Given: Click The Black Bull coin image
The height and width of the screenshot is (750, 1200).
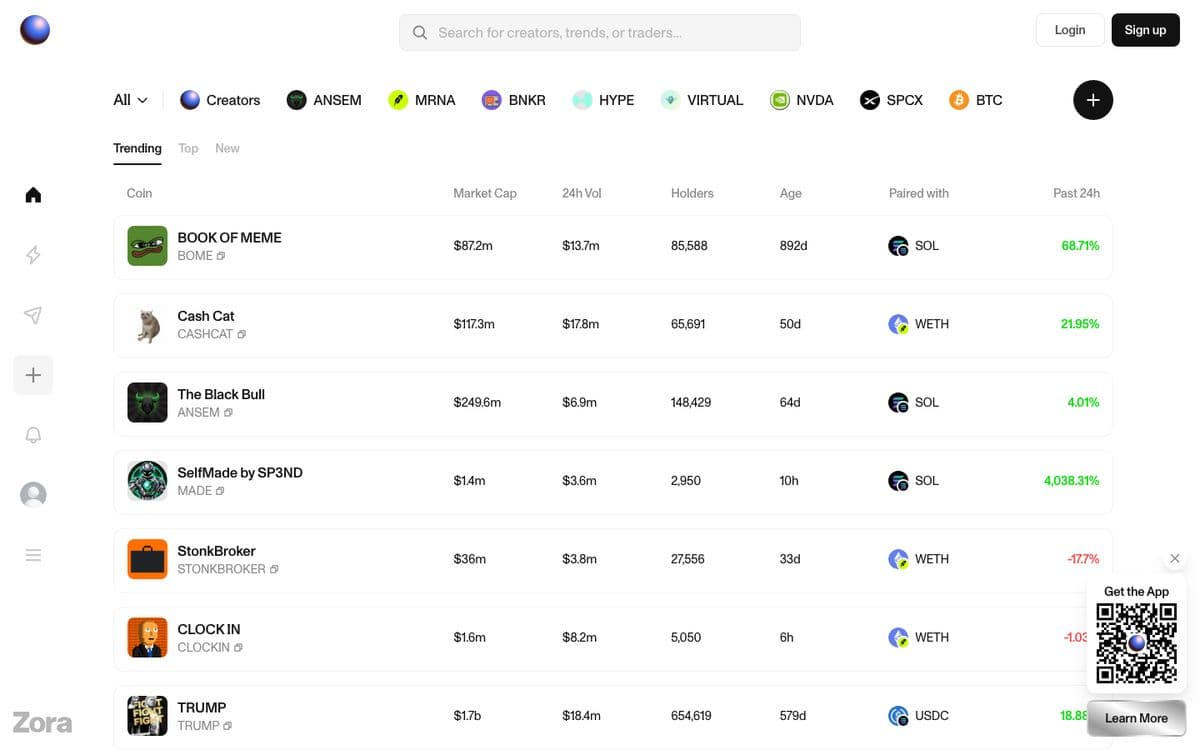Looking at the screenshot, I should [x=147, y=402].
